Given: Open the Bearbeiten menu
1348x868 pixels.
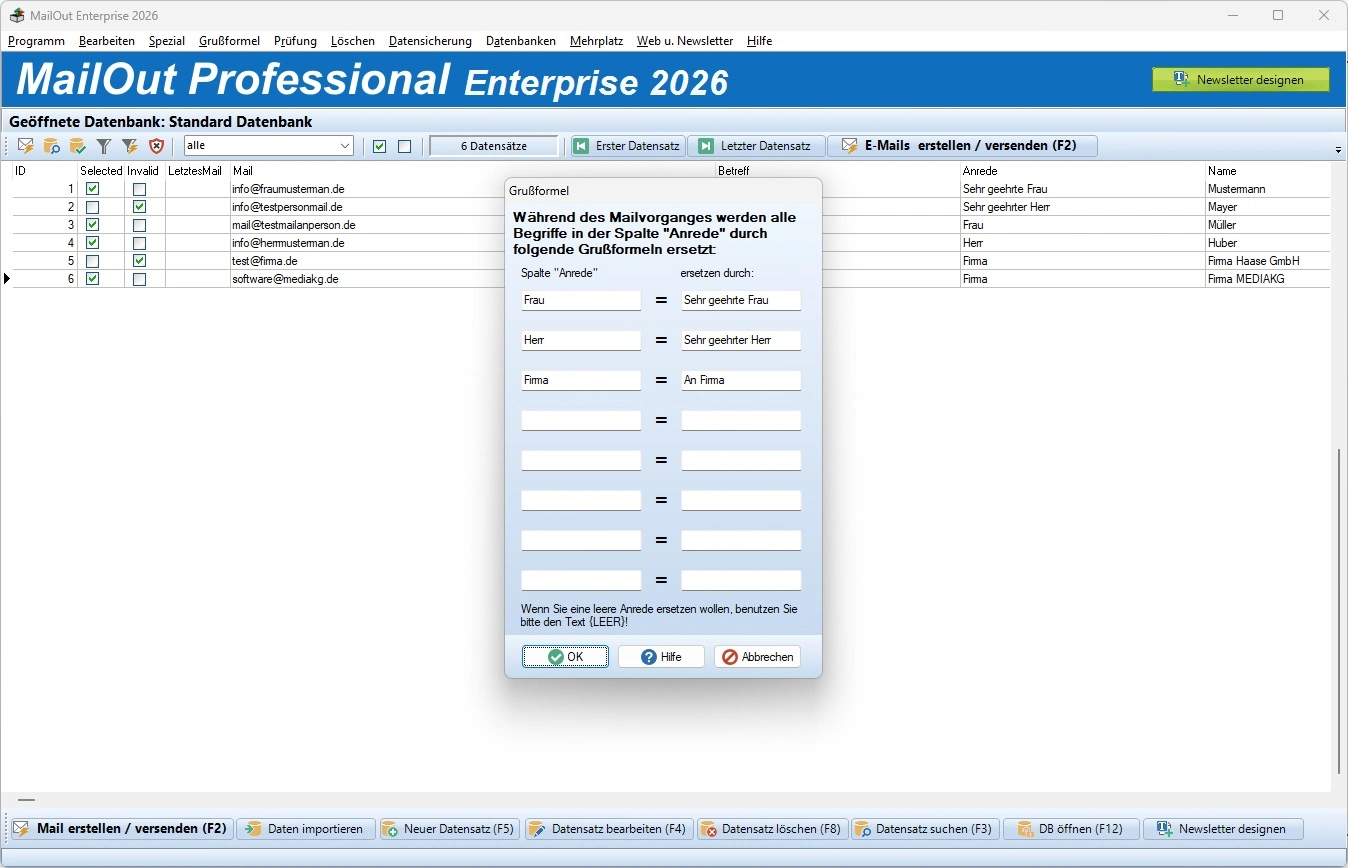Looking at the screenshot, I should (x=107, y=41).
